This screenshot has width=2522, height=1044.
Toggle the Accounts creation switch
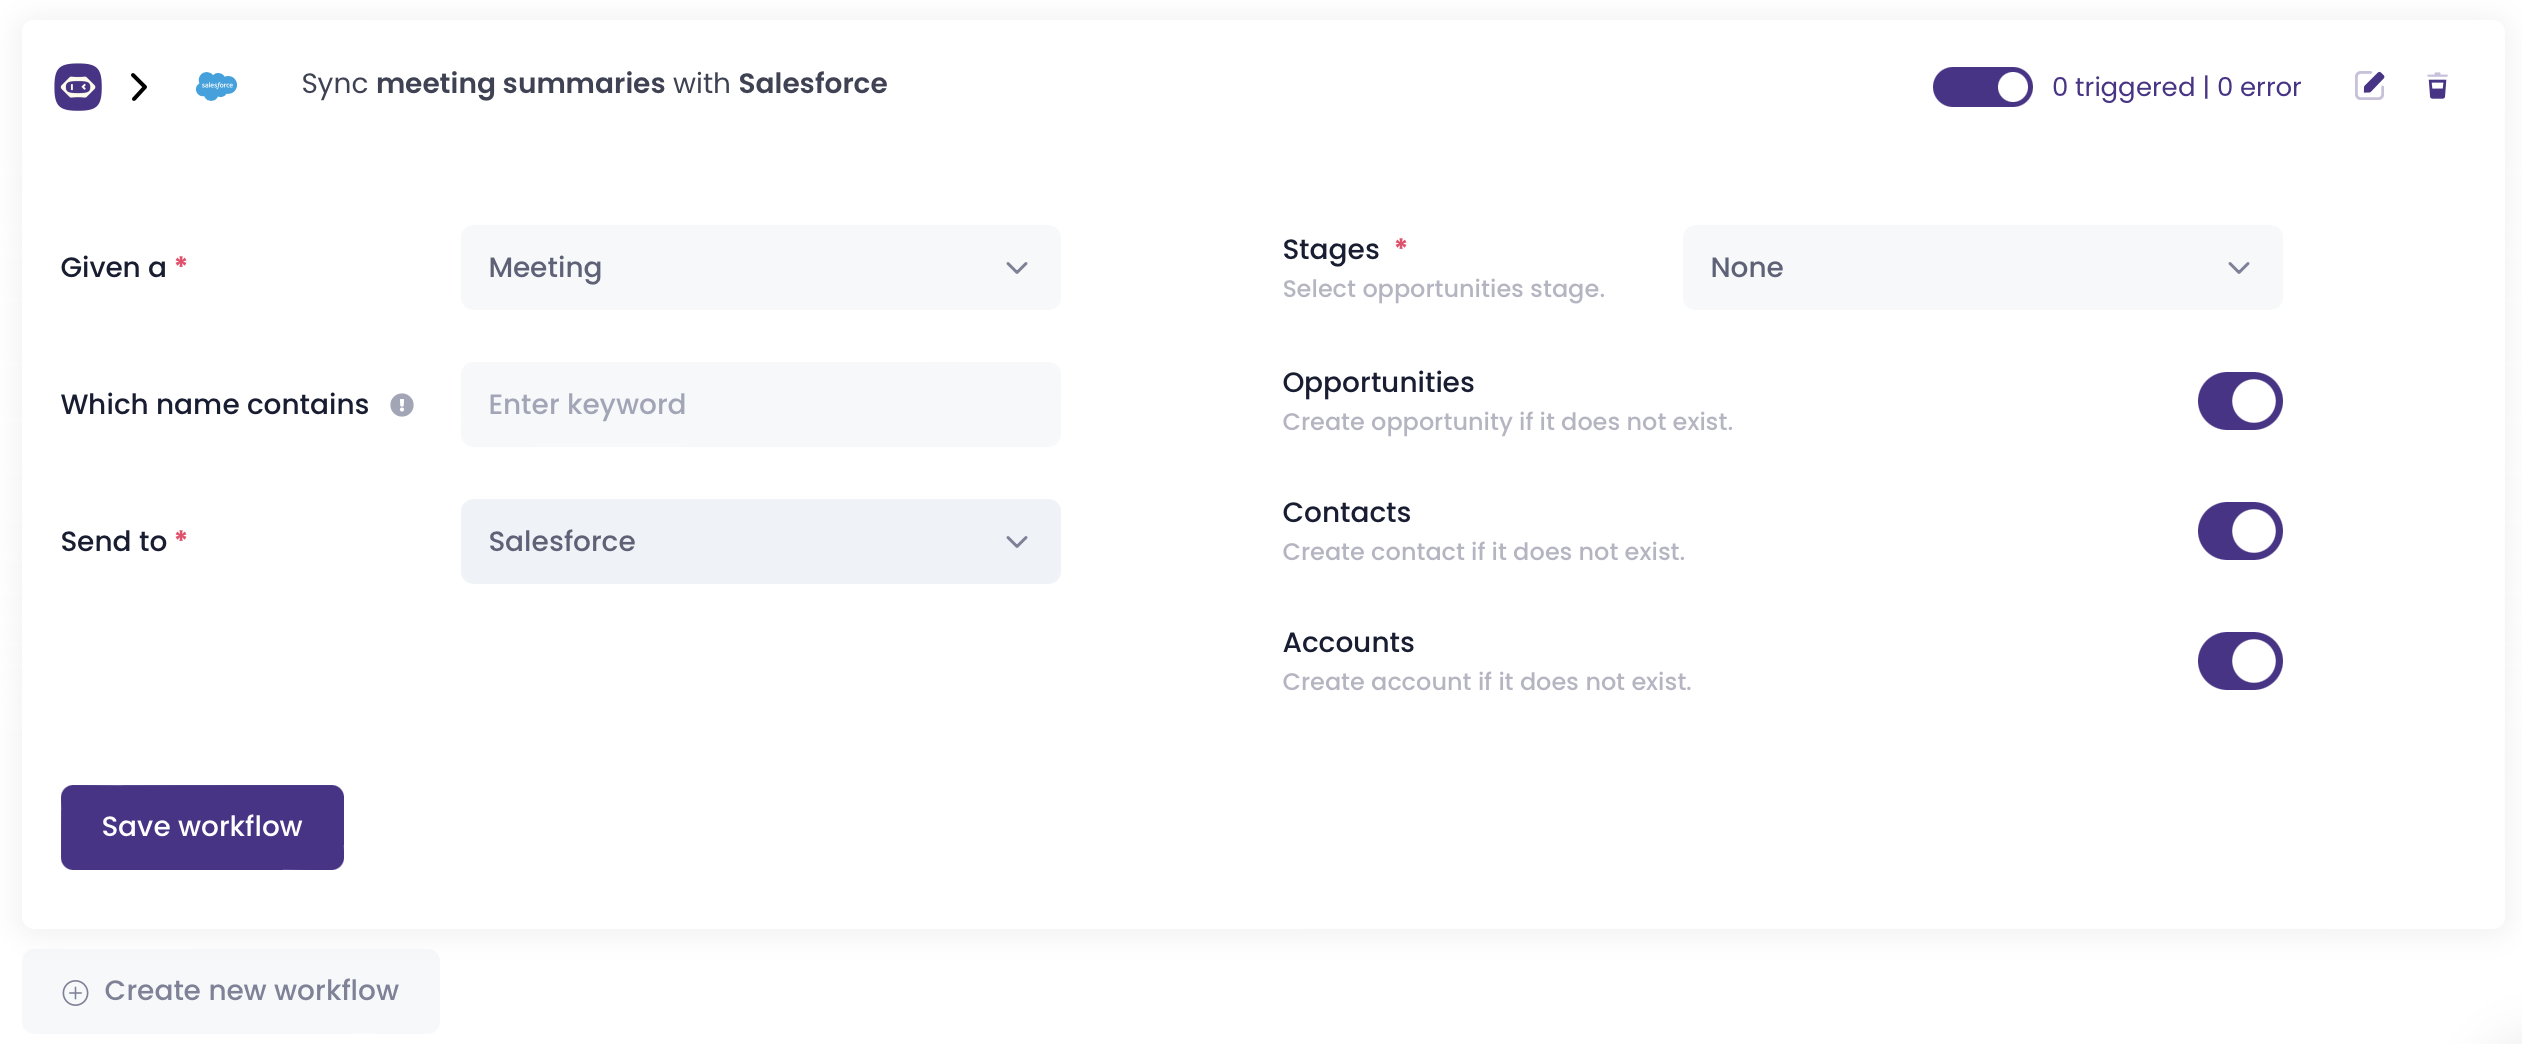click(x=2239, y=661)
